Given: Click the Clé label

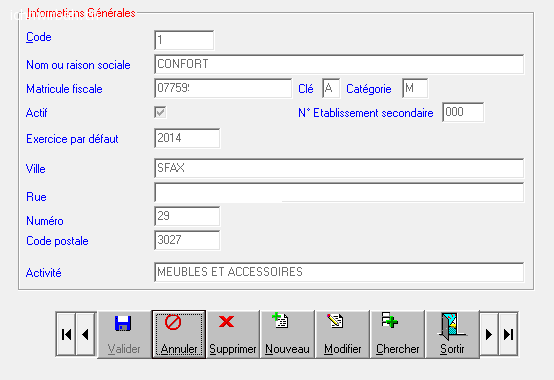Looking at the screenshot, I should pos(306,89).
